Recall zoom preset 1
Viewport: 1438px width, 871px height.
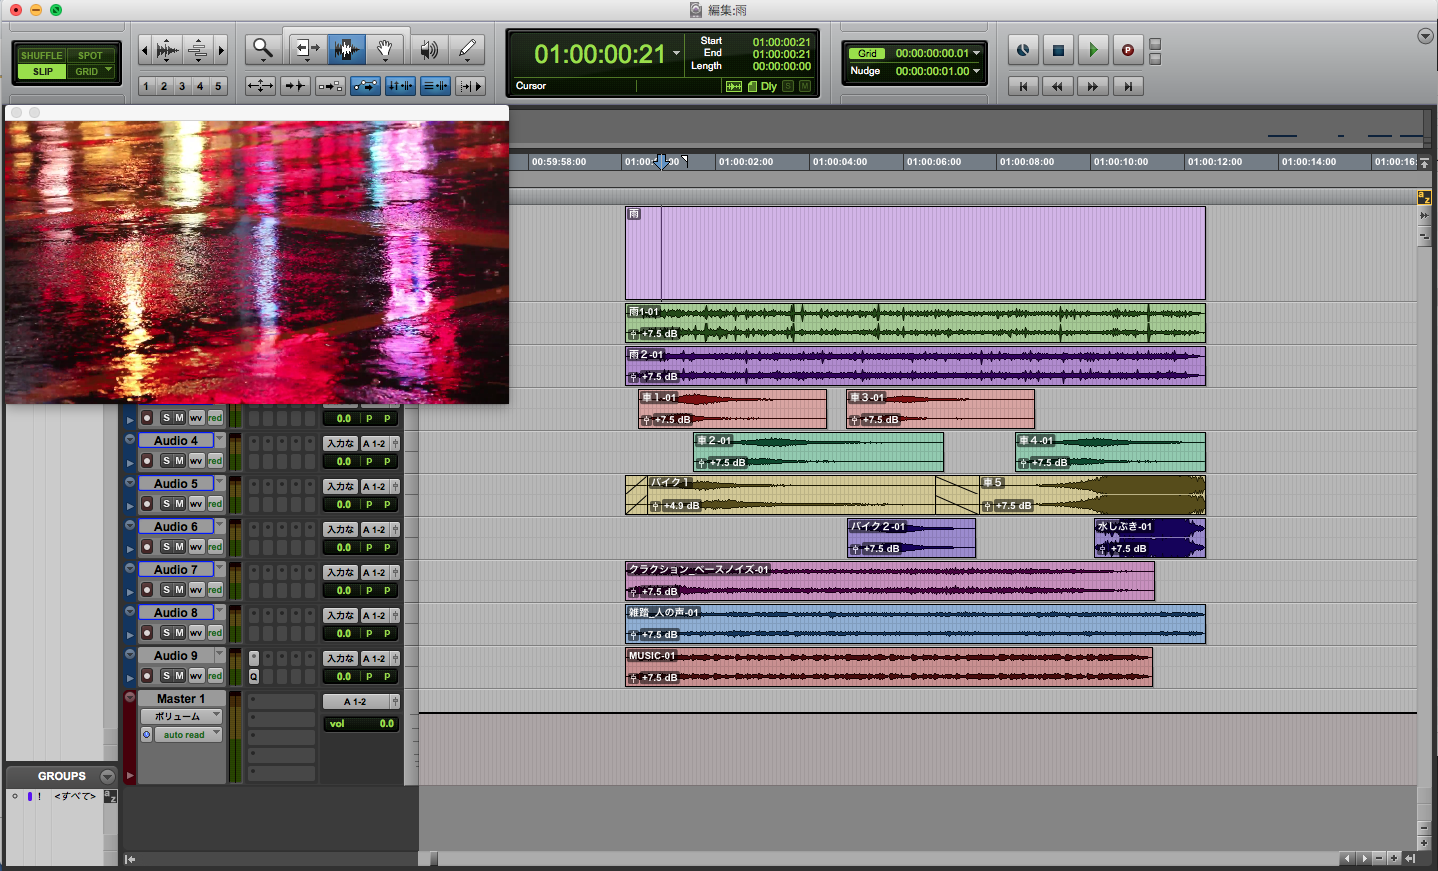pyautogui.click(x=146, y=86)
